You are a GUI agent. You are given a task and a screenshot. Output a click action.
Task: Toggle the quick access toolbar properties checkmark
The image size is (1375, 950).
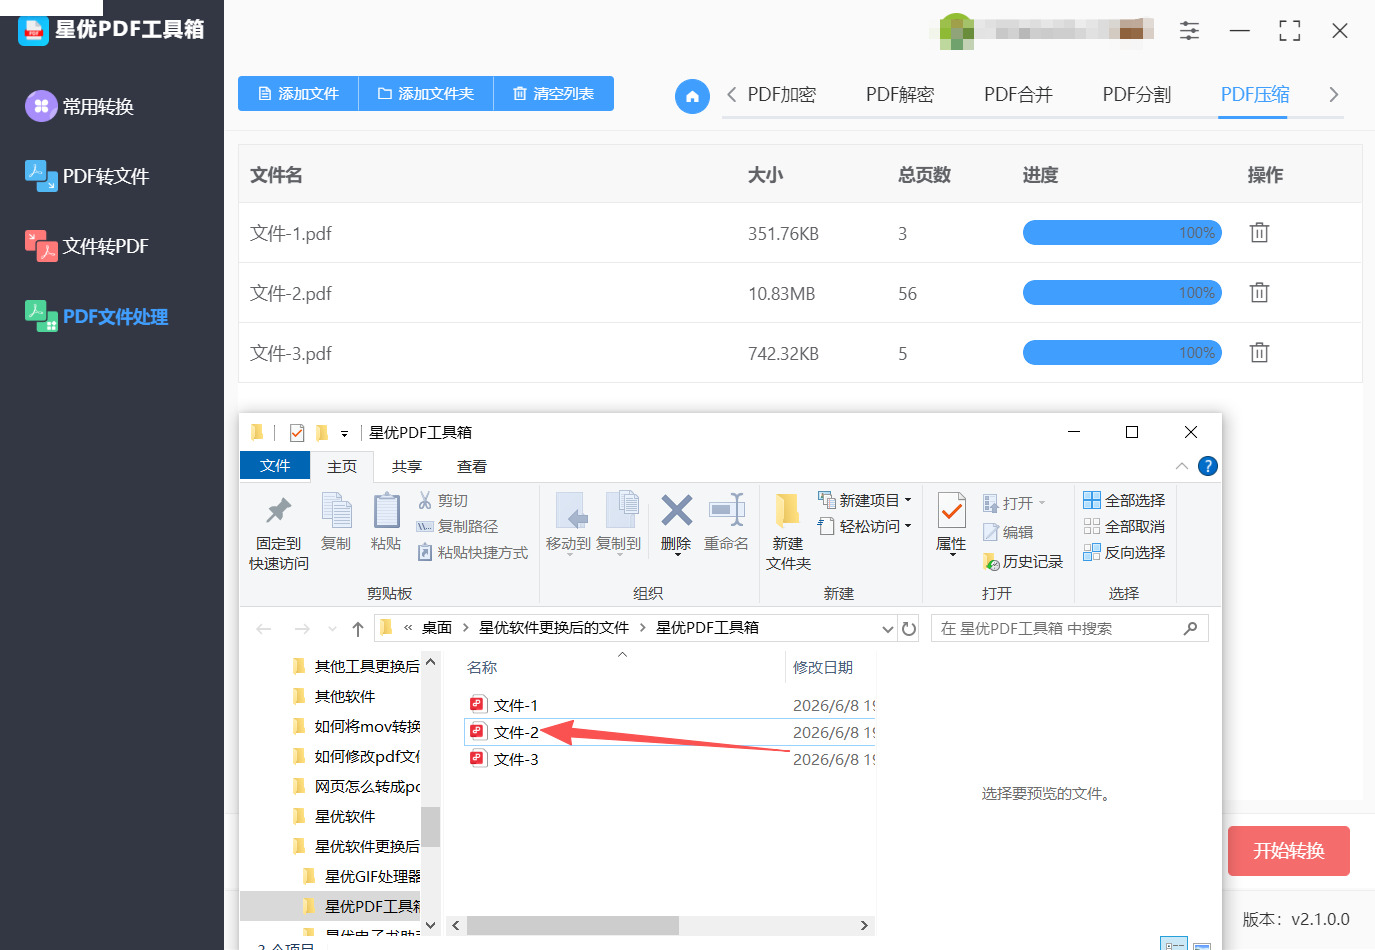297,433
